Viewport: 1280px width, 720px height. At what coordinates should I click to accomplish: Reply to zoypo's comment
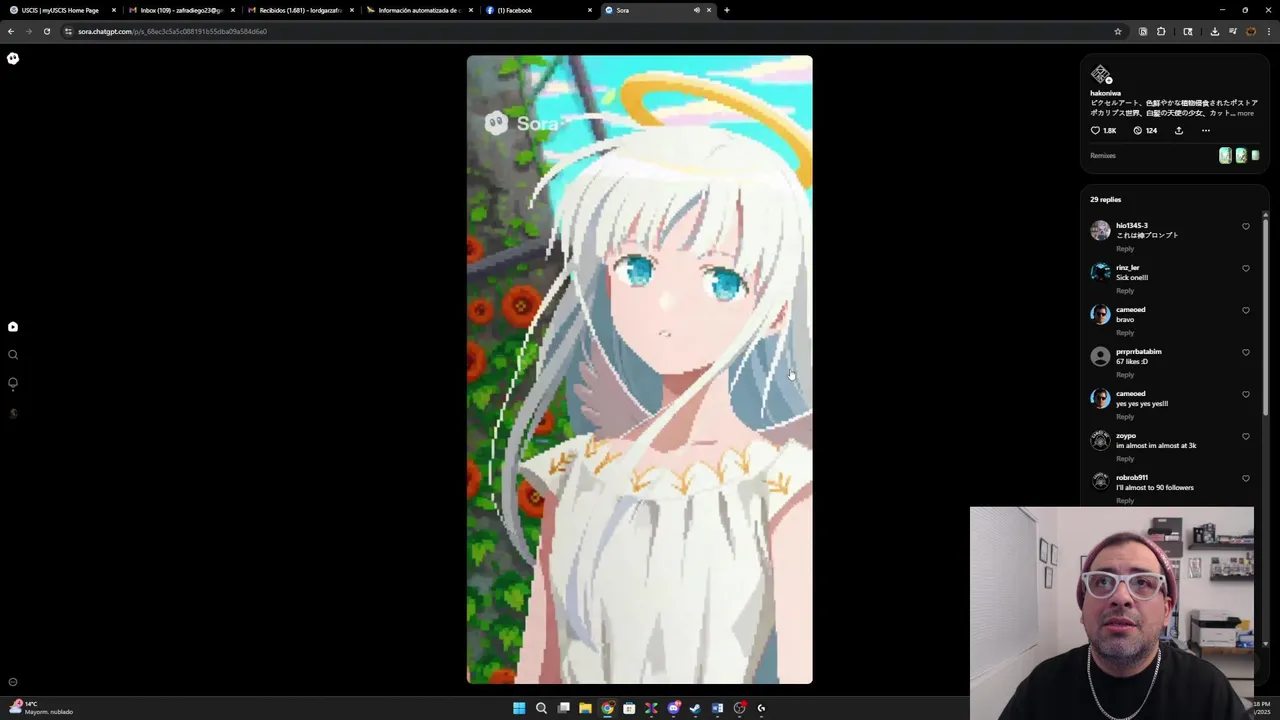click(x=1125, y=459)
